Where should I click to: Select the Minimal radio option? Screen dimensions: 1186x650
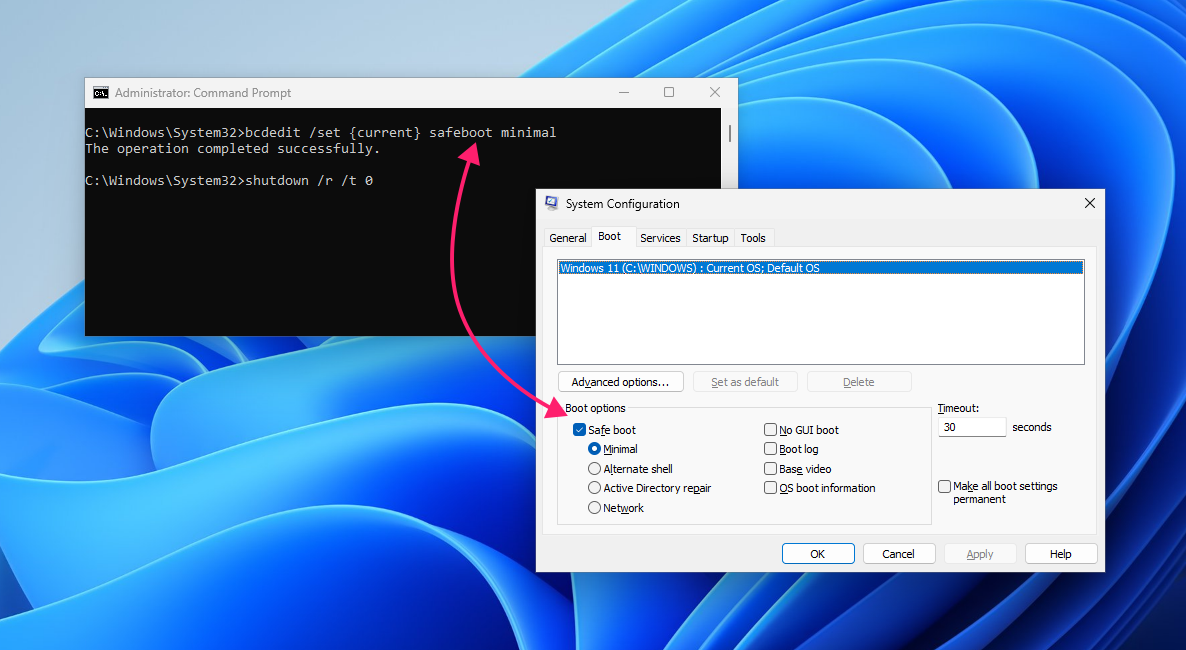point(595,449)
